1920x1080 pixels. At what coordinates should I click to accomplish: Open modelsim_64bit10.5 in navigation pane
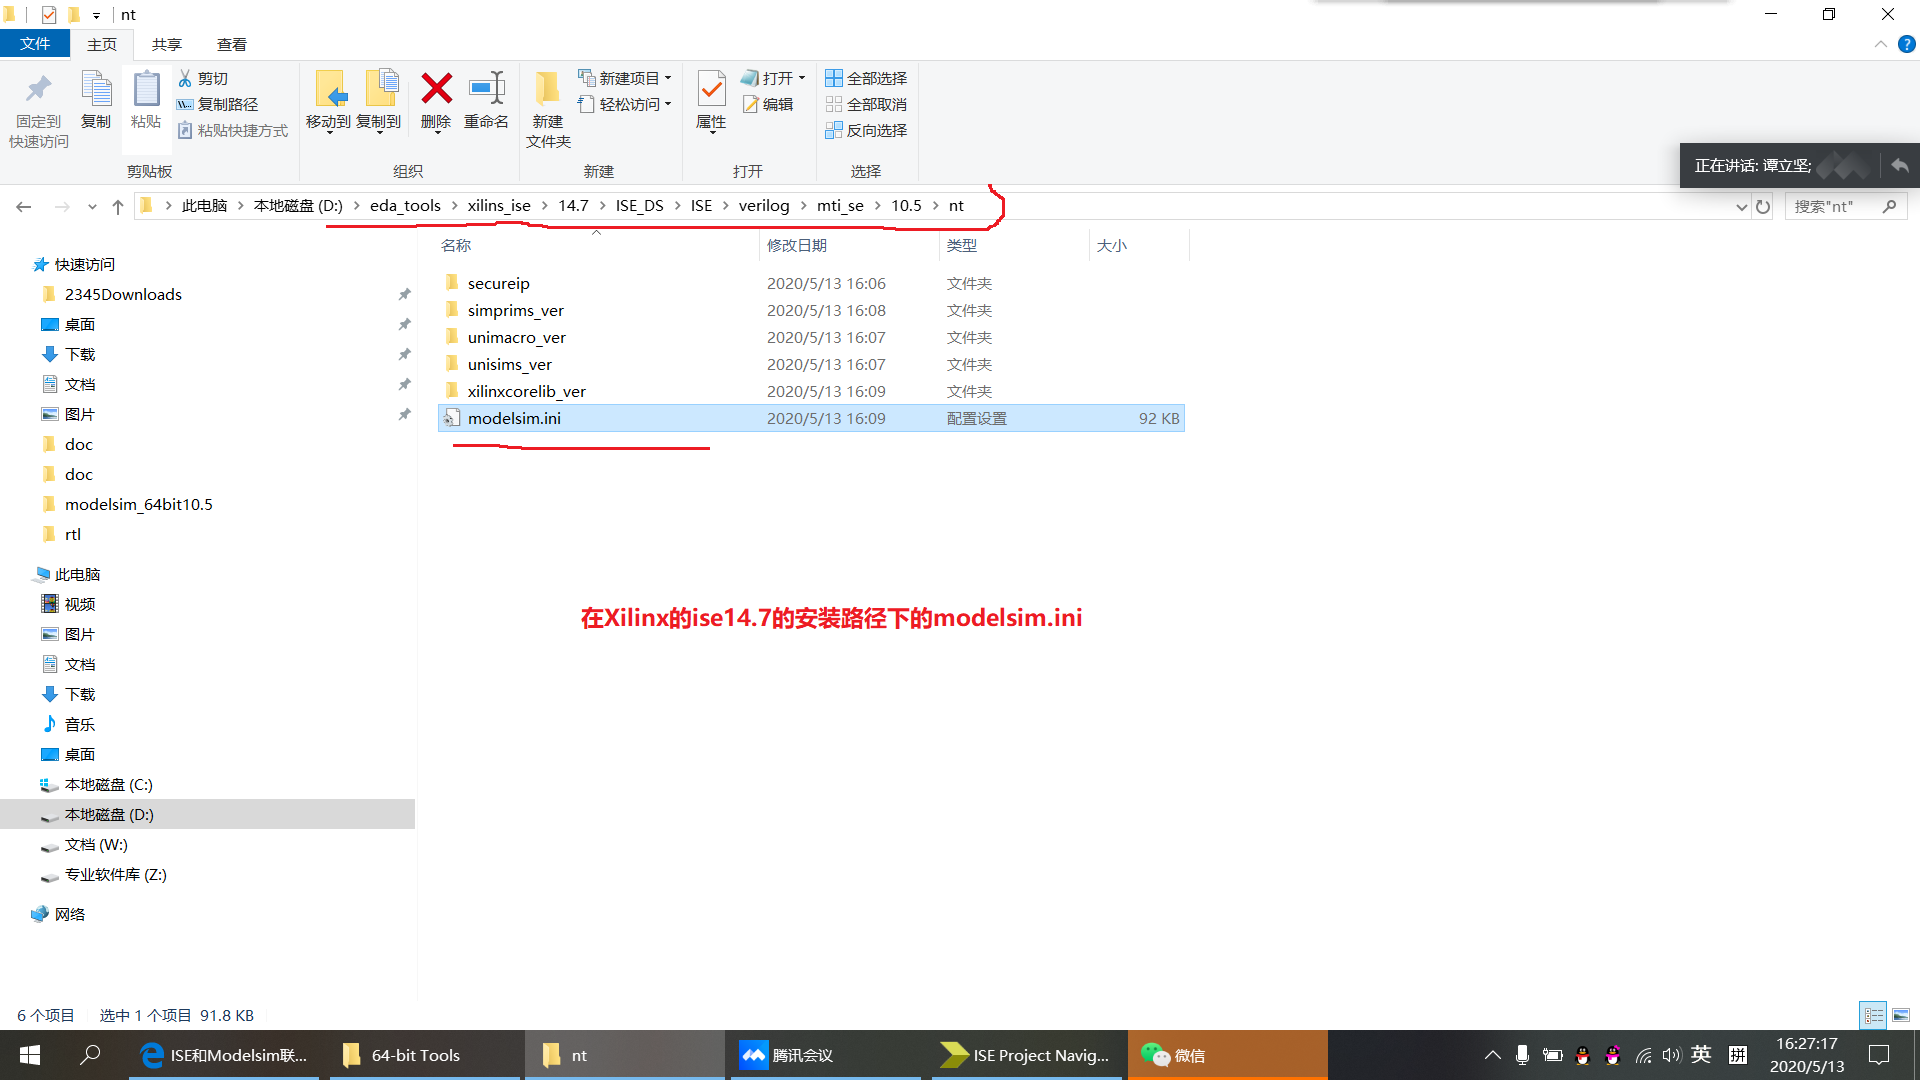coord(138,504)
